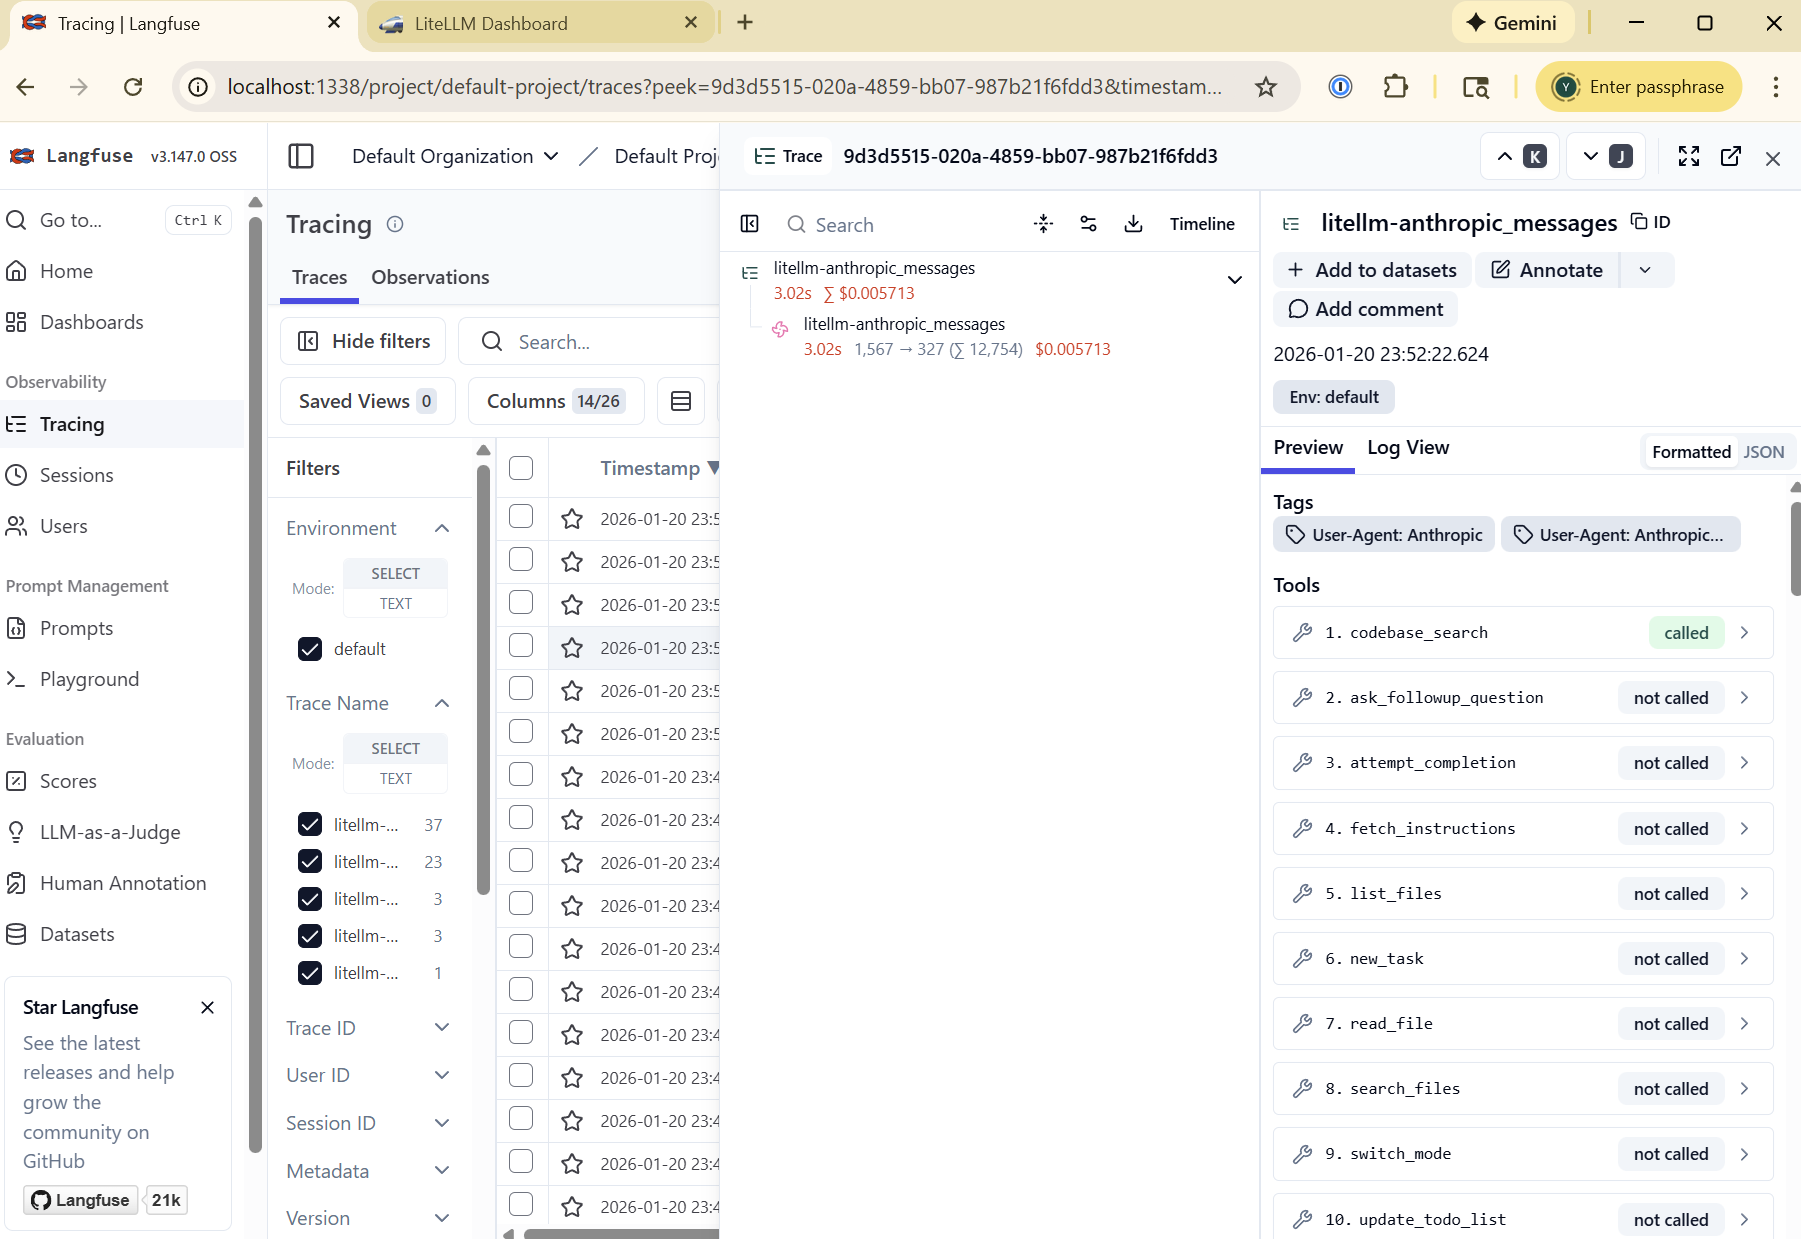1801x1239 pixels.
Task: Go to the next trace (J)
Action: [x=1606, y=156]
